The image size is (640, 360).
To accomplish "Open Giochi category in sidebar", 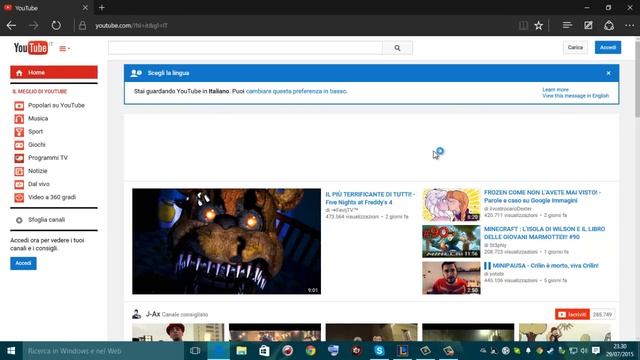I will coord(37,144).
